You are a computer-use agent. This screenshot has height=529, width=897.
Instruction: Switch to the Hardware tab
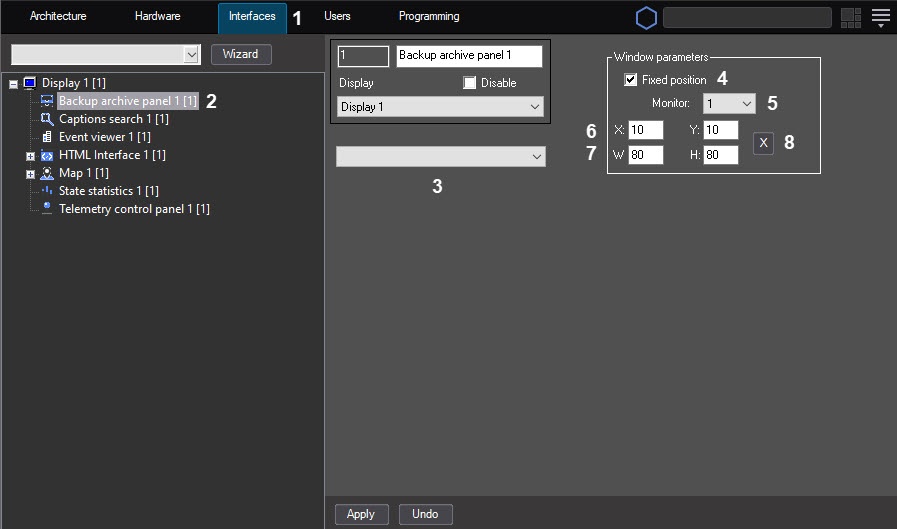click(x=157, y=17)
